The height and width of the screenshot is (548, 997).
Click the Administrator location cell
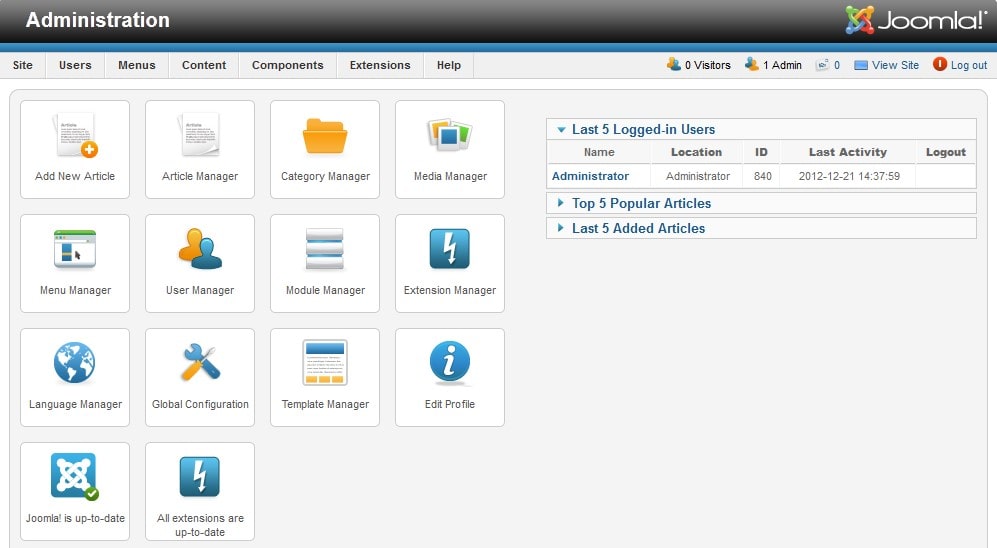(698, 176)
